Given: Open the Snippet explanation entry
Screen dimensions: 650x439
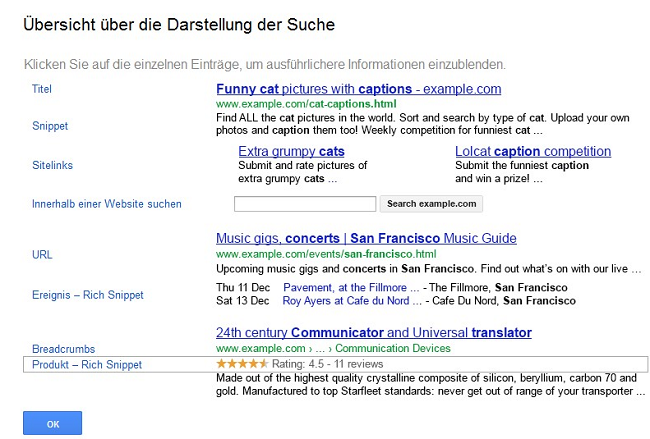Looking at the screenshot, I should tap(50, 126).
